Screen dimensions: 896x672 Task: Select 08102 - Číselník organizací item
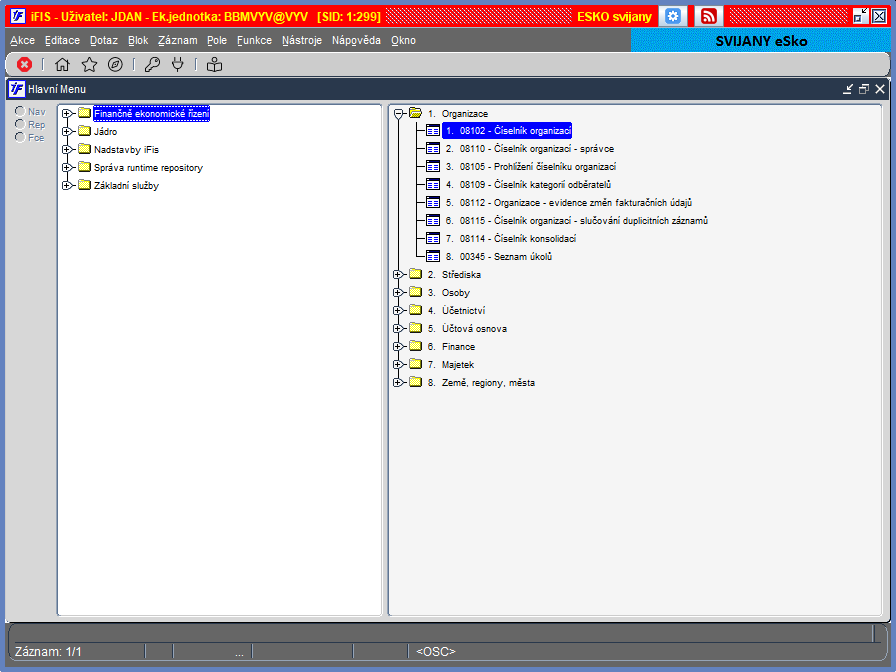(x=507, y=131)
